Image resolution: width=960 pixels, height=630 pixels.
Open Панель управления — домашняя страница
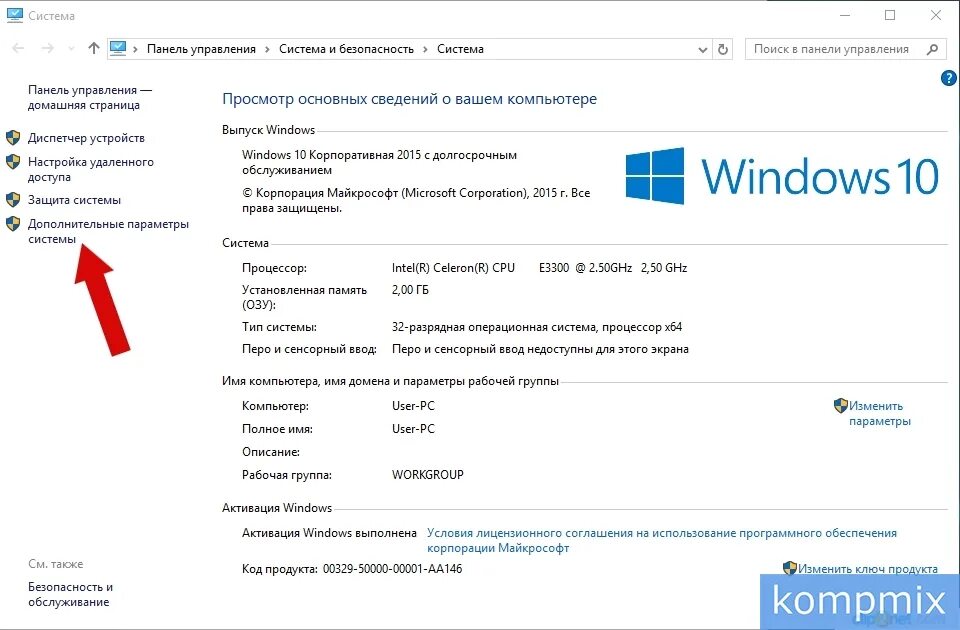tap(89, 97)
